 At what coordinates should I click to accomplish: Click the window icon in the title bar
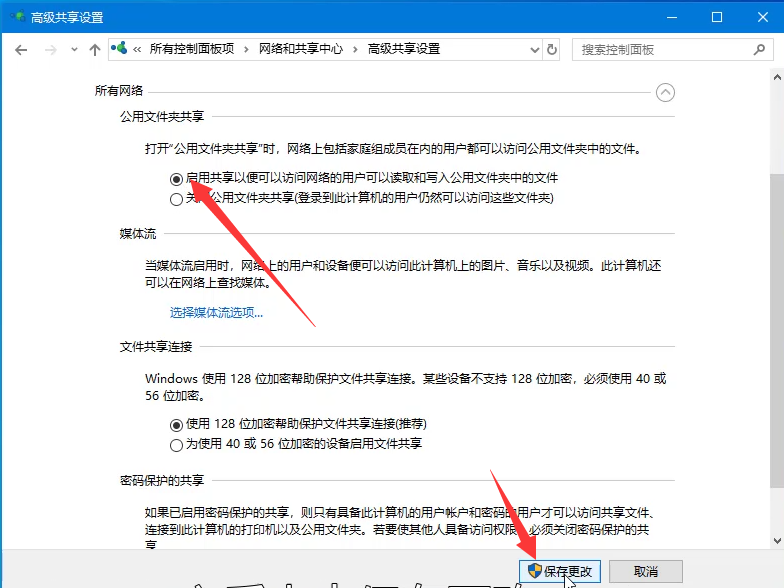(17, 17)
